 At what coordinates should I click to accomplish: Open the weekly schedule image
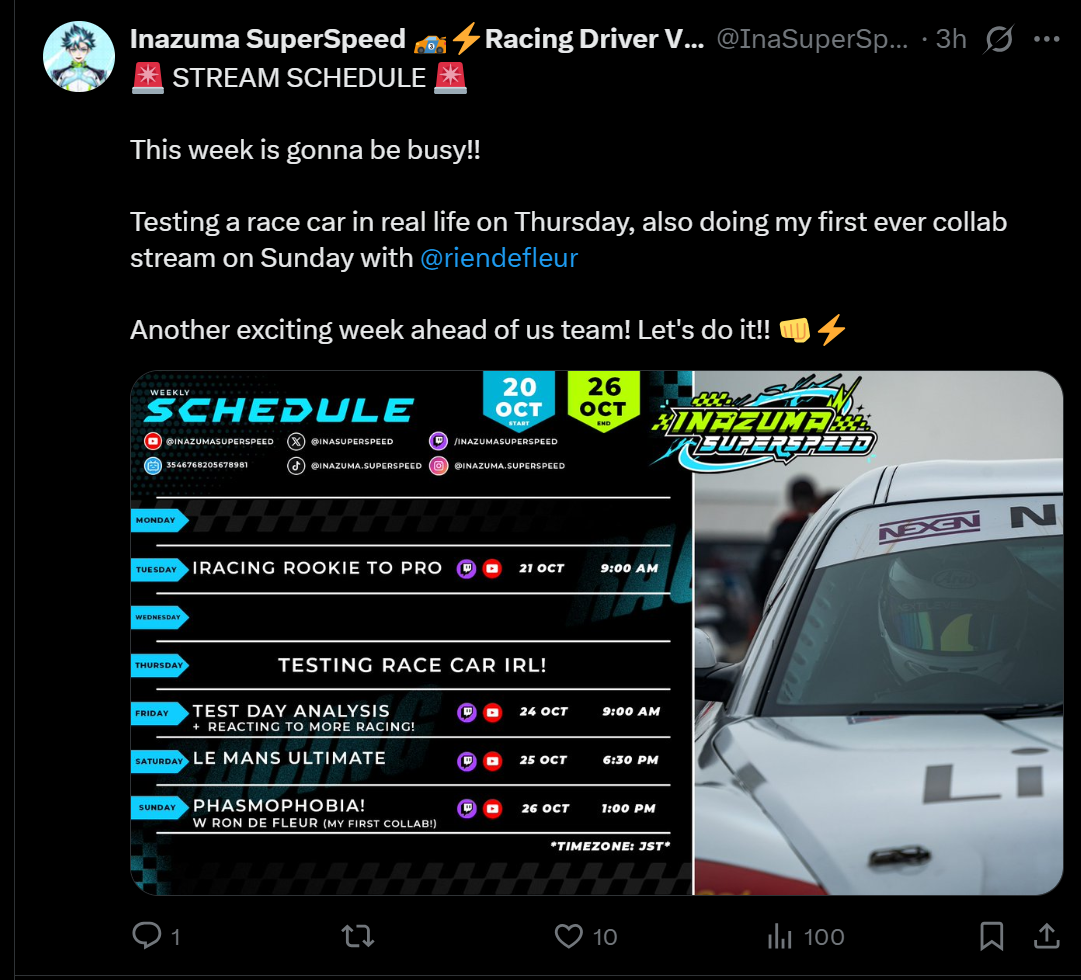[412, 632]
